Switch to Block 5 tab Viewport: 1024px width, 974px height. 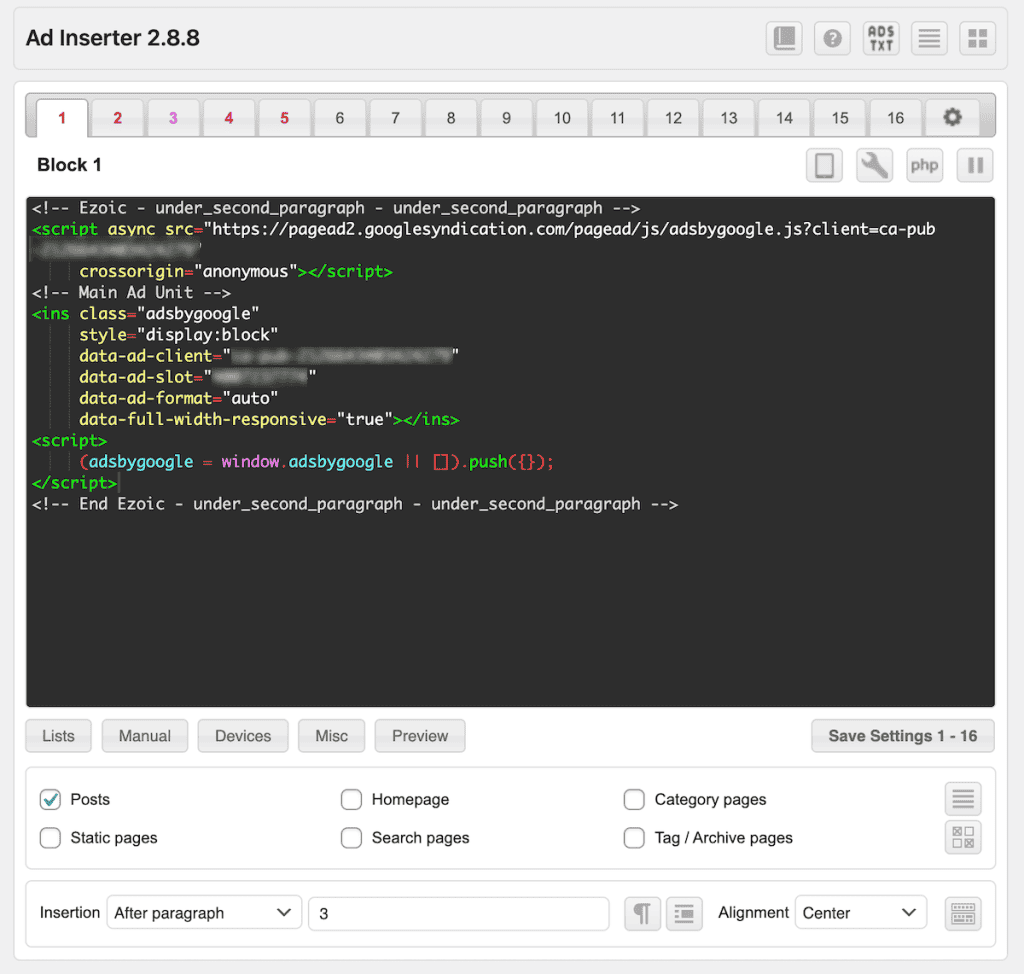(284, 117)
